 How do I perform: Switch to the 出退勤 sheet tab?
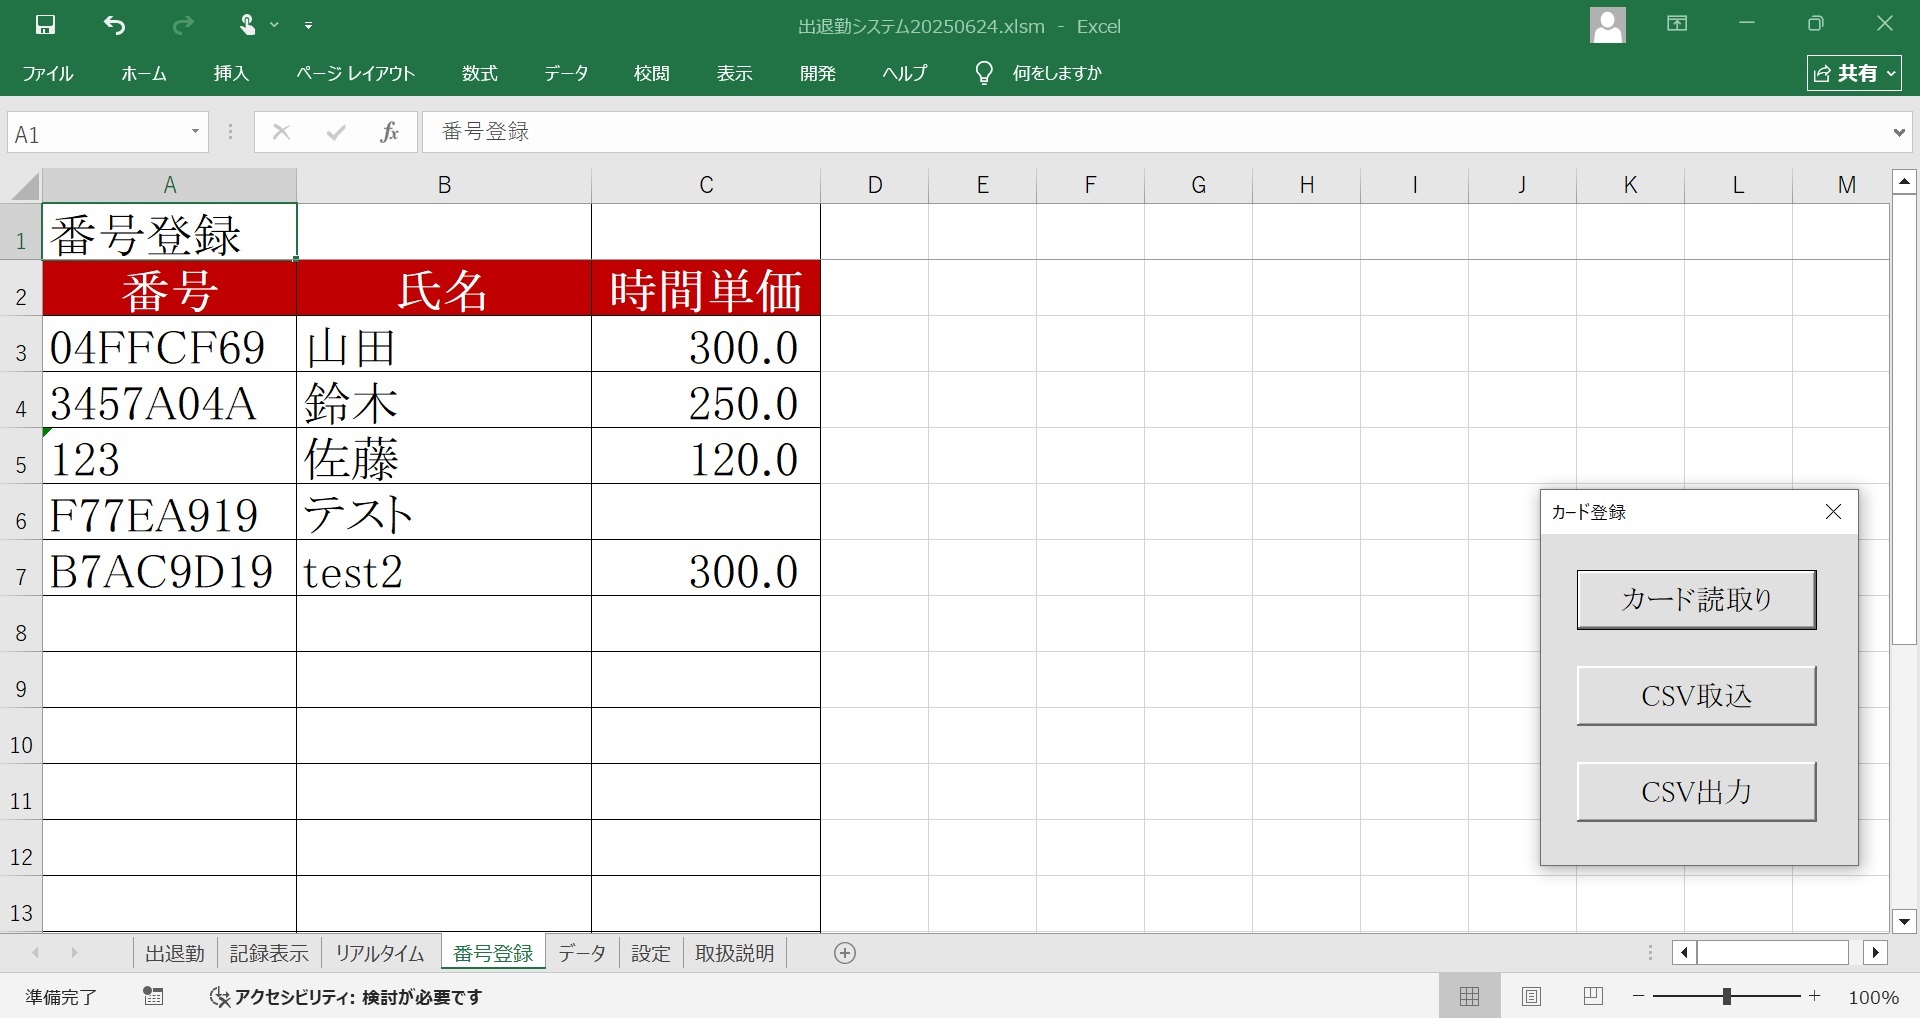175,953
